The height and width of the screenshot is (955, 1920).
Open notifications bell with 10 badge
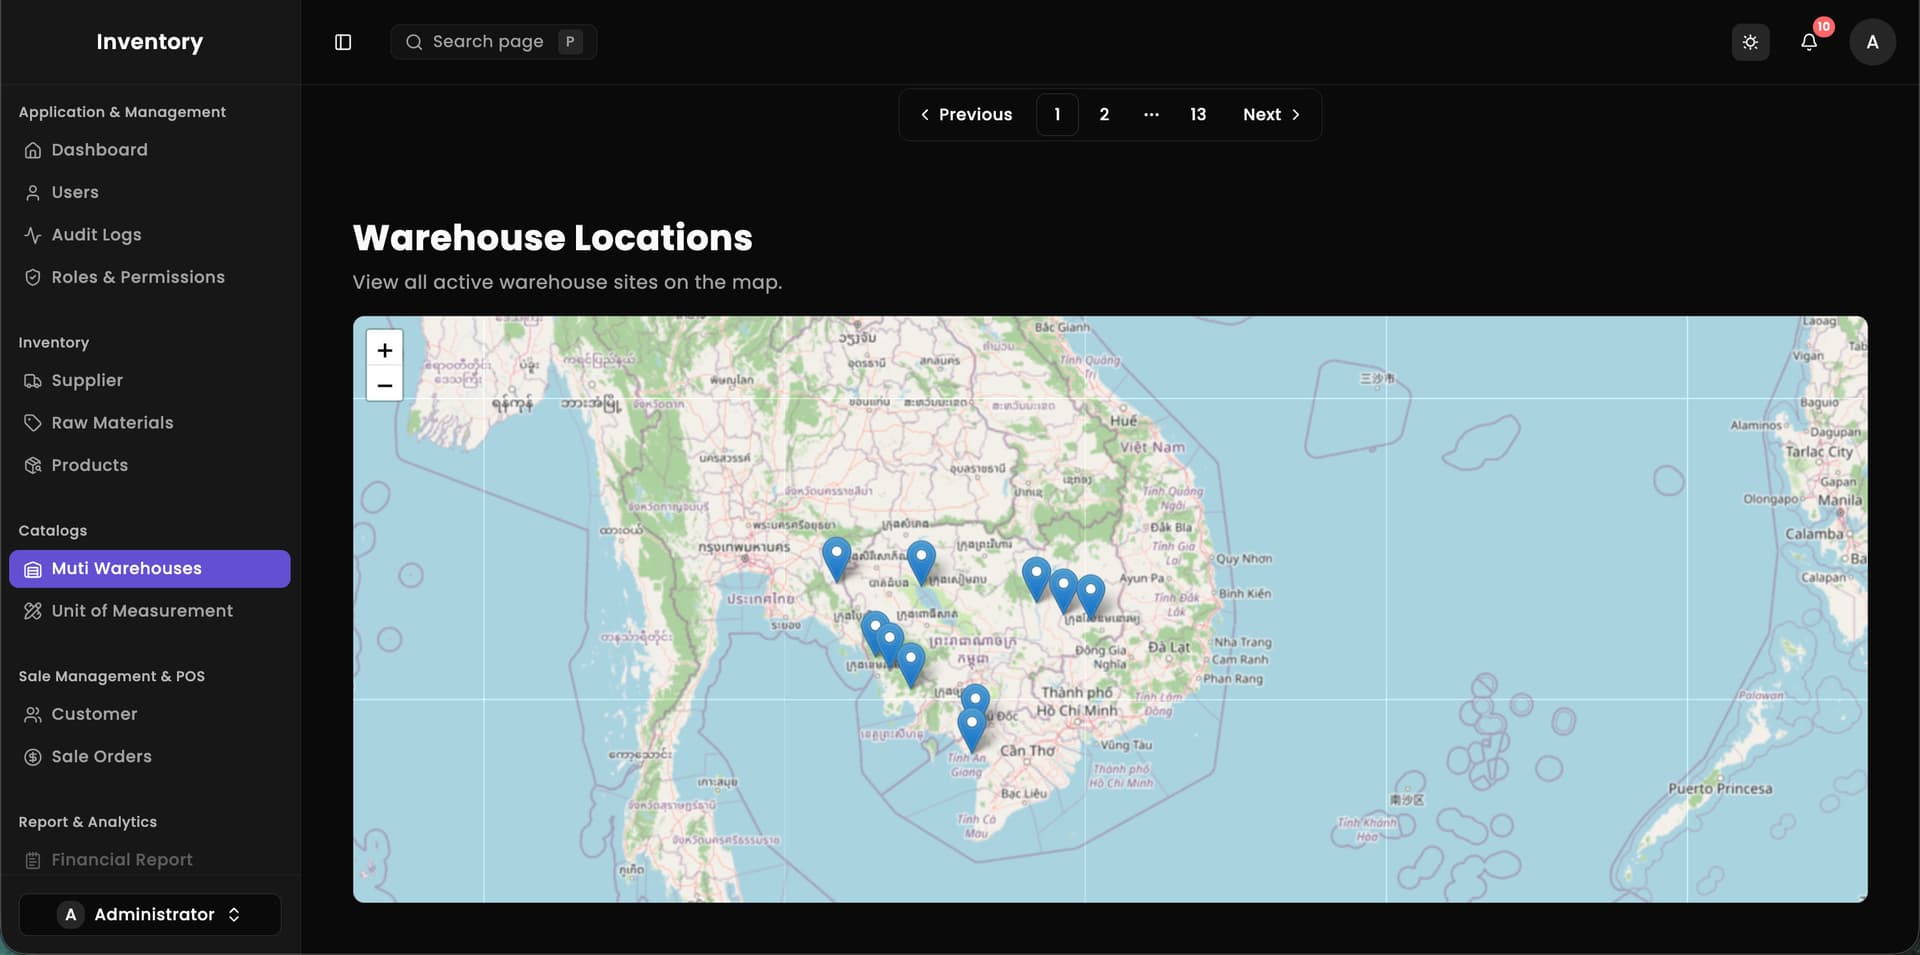coord(1809,42)
